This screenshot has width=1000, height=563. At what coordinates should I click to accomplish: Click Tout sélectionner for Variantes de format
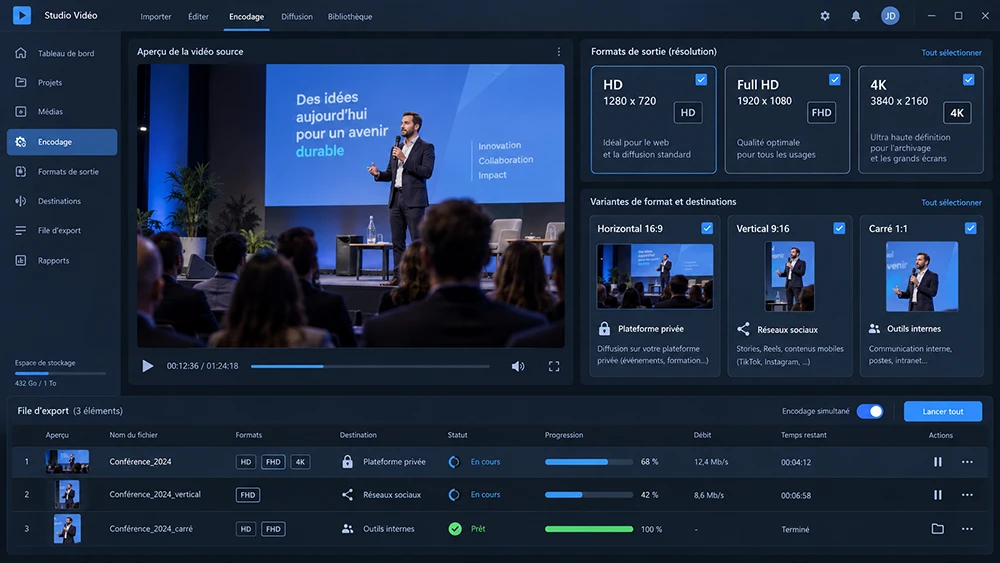tap(951, 203)
